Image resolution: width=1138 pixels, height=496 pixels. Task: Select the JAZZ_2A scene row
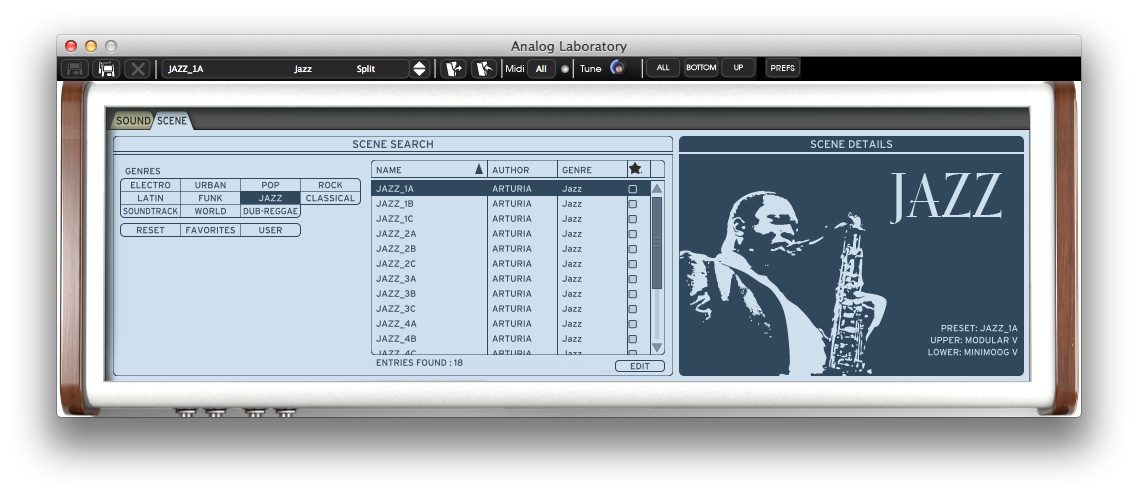click(510, 234)
